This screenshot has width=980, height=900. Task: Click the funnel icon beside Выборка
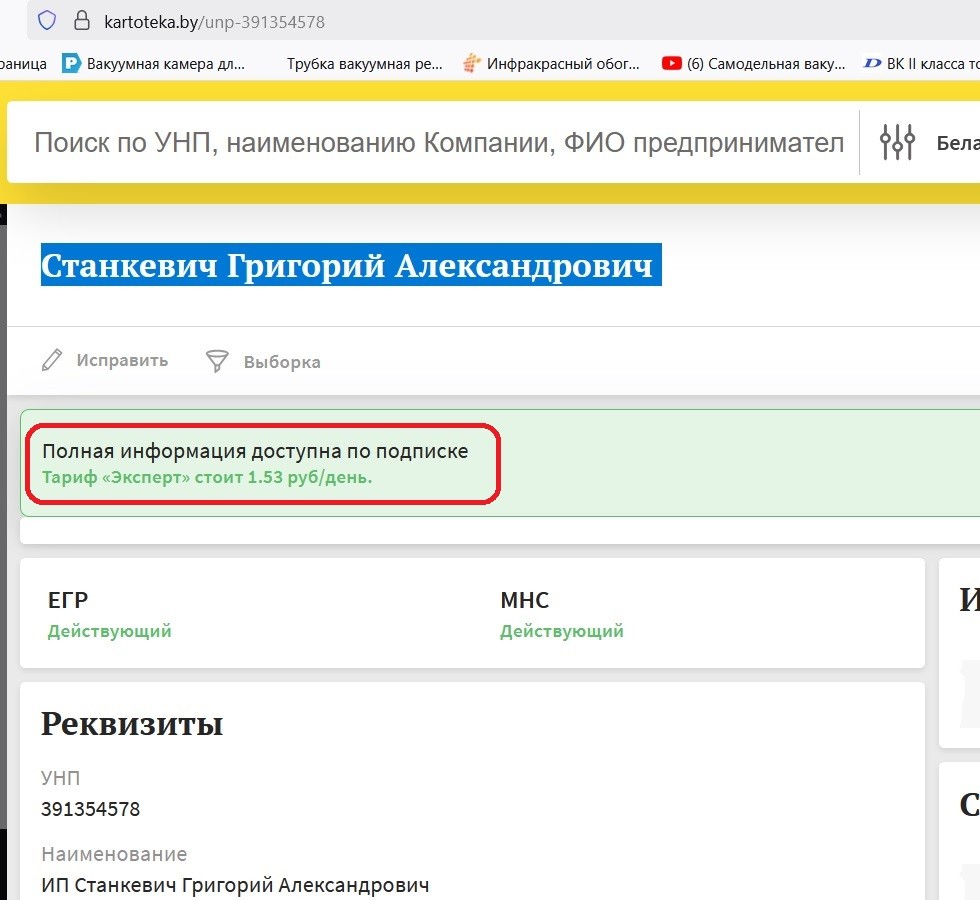pos(217,361)
